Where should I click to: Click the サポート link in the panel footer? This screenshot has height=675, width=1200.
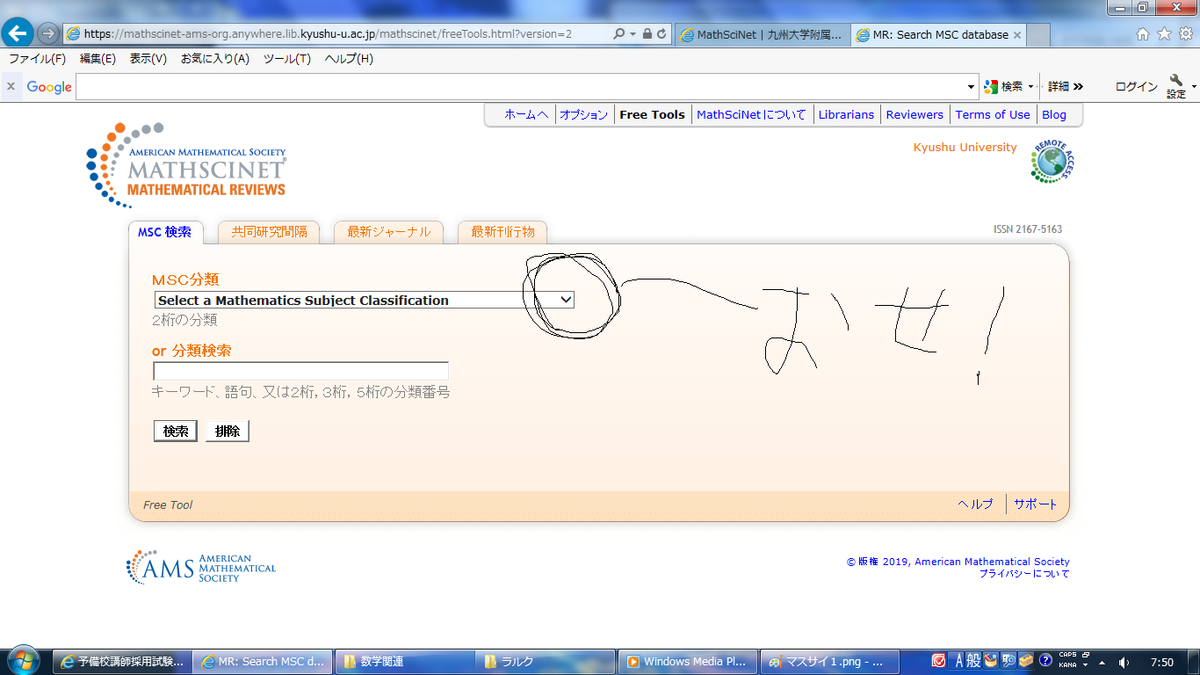[x=1035, y=504]
